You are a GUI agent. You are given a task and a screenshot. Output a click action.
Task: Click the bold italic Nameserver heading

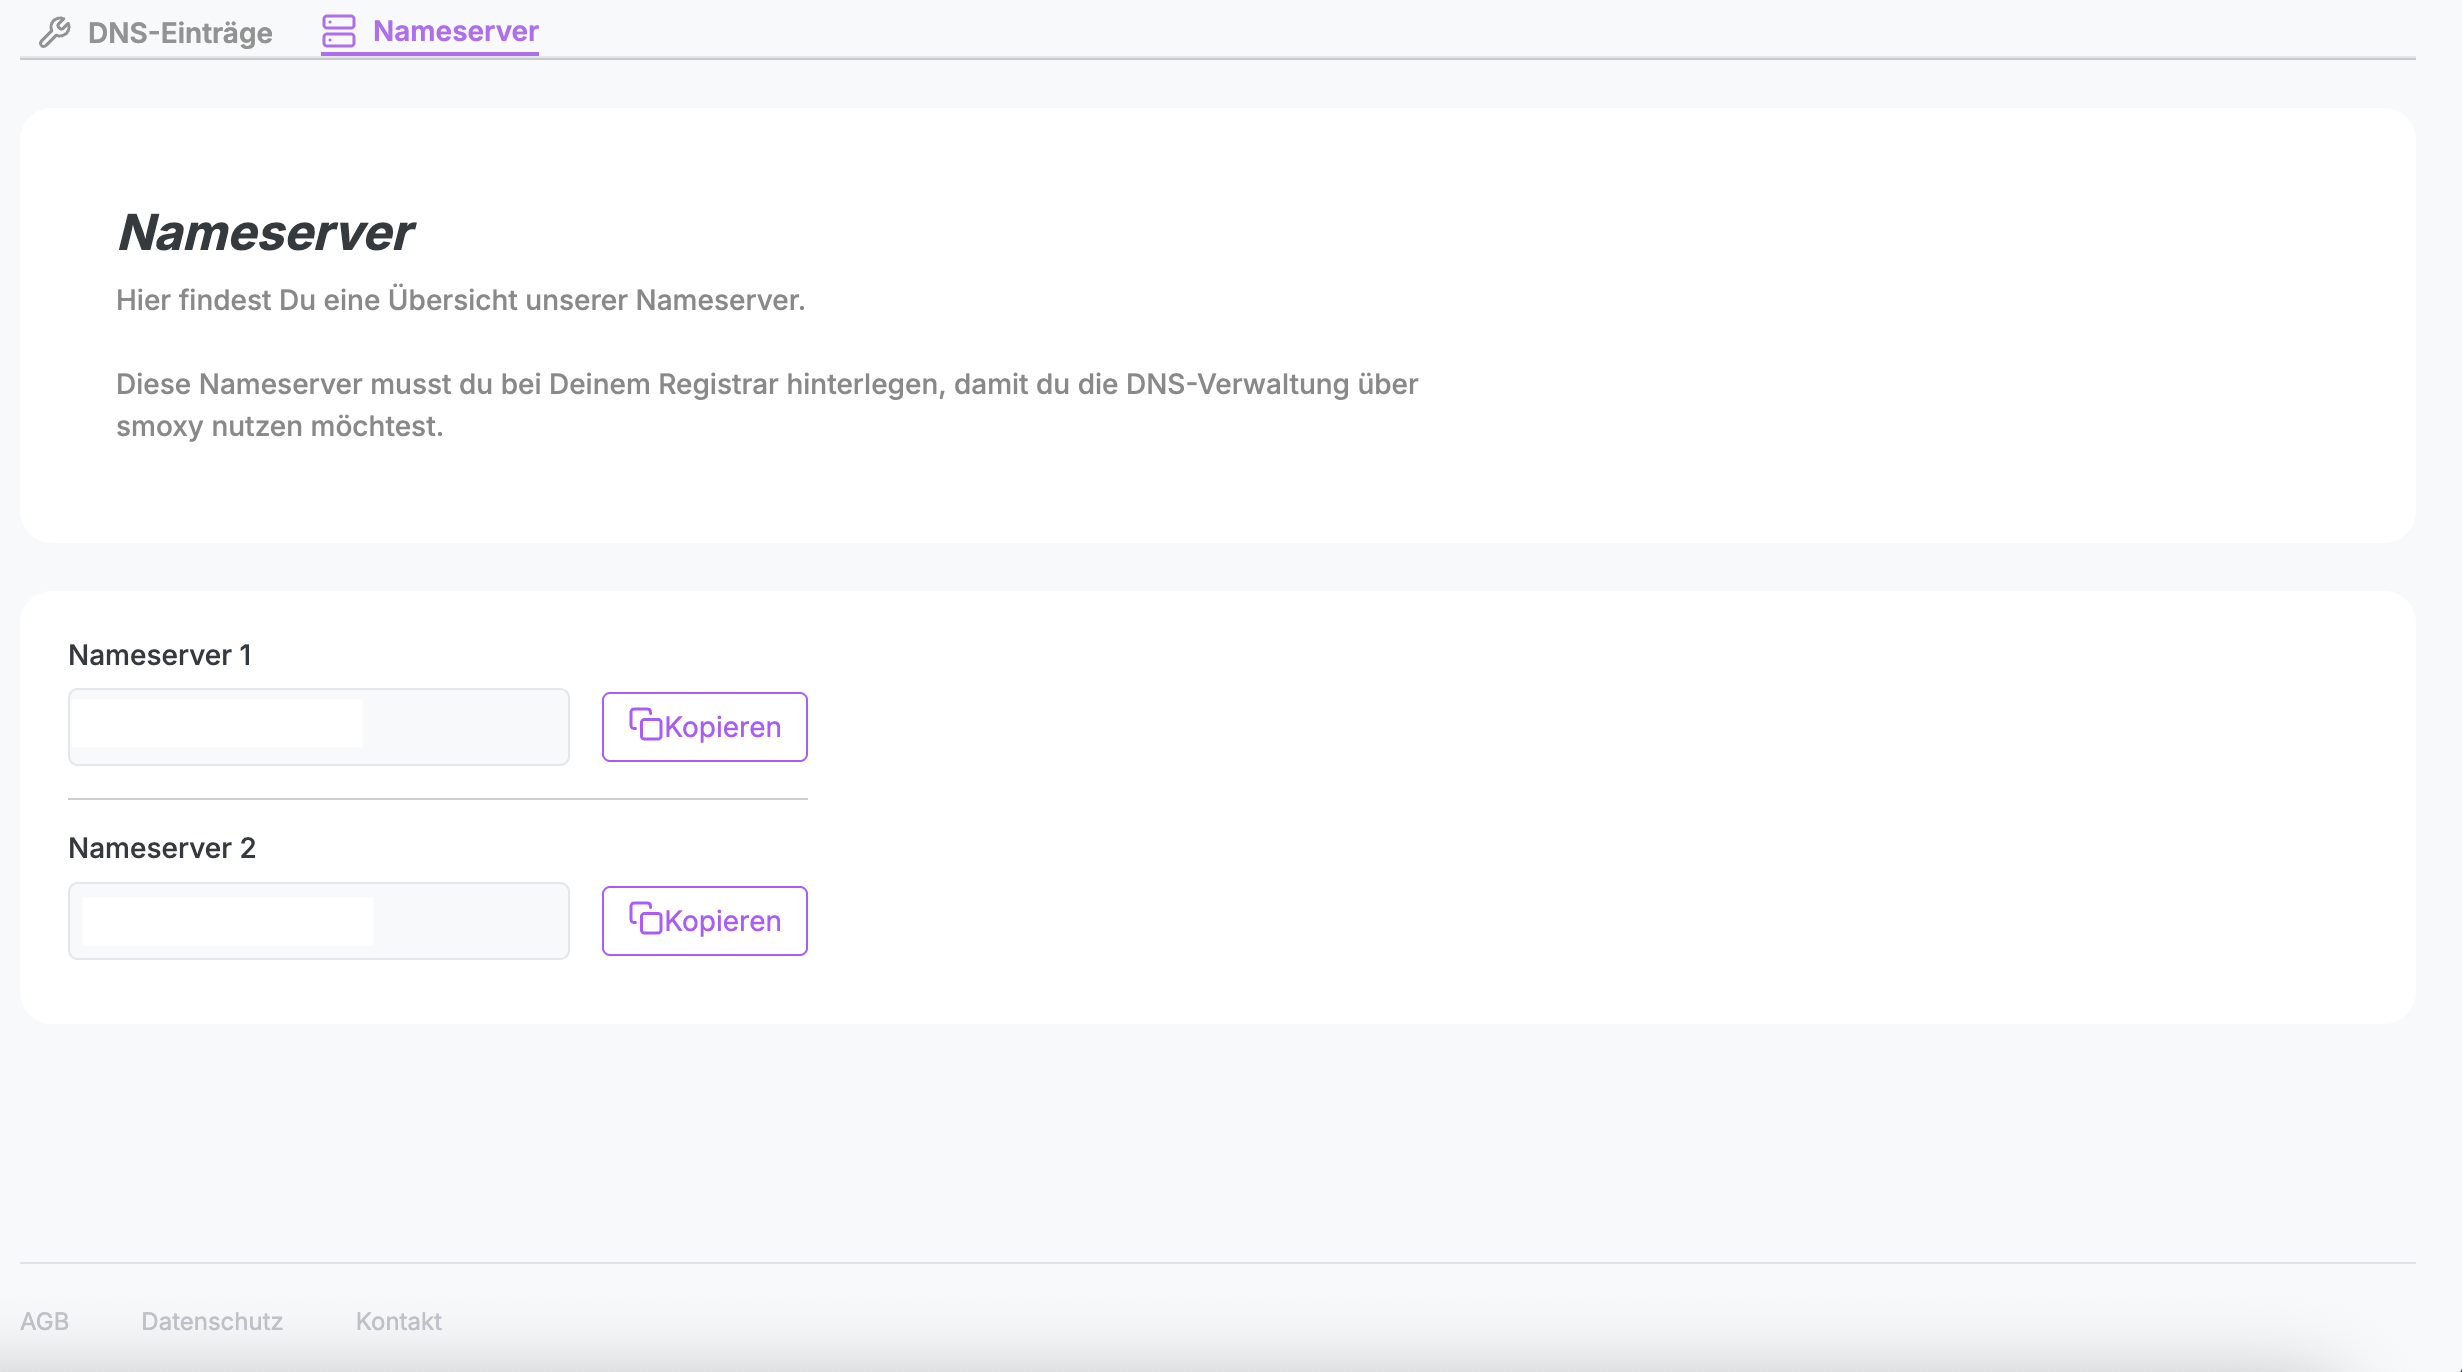pyautogui.click(x=265, y=233)
